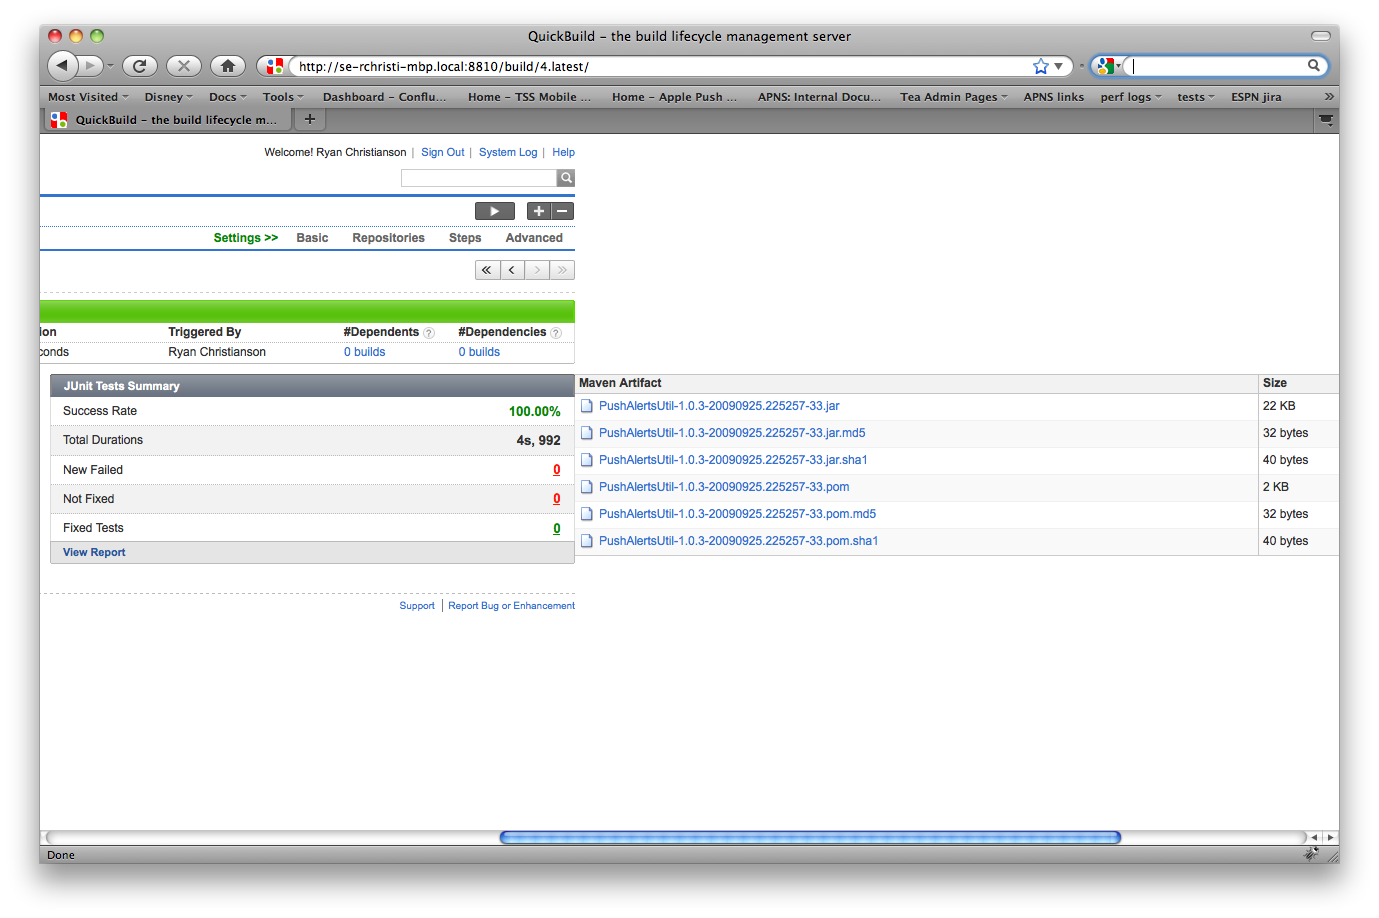Image resolution: width=1379 pixels, height=918 pixels.
Task: Click help icon next to #Dependents
Action: (429, 333)
